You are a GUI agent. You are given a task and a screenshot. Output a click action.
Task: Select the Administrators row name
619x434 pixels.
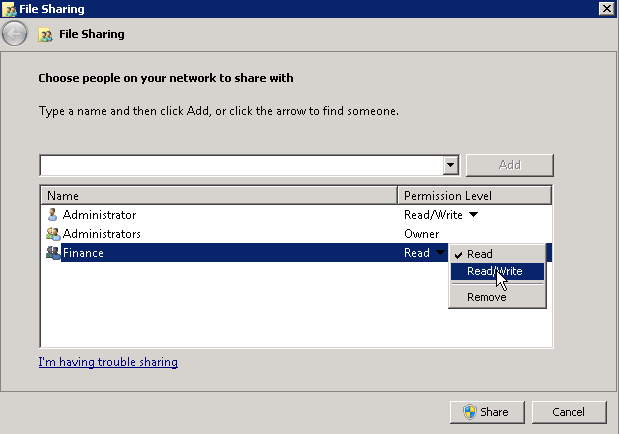(101, 234)
